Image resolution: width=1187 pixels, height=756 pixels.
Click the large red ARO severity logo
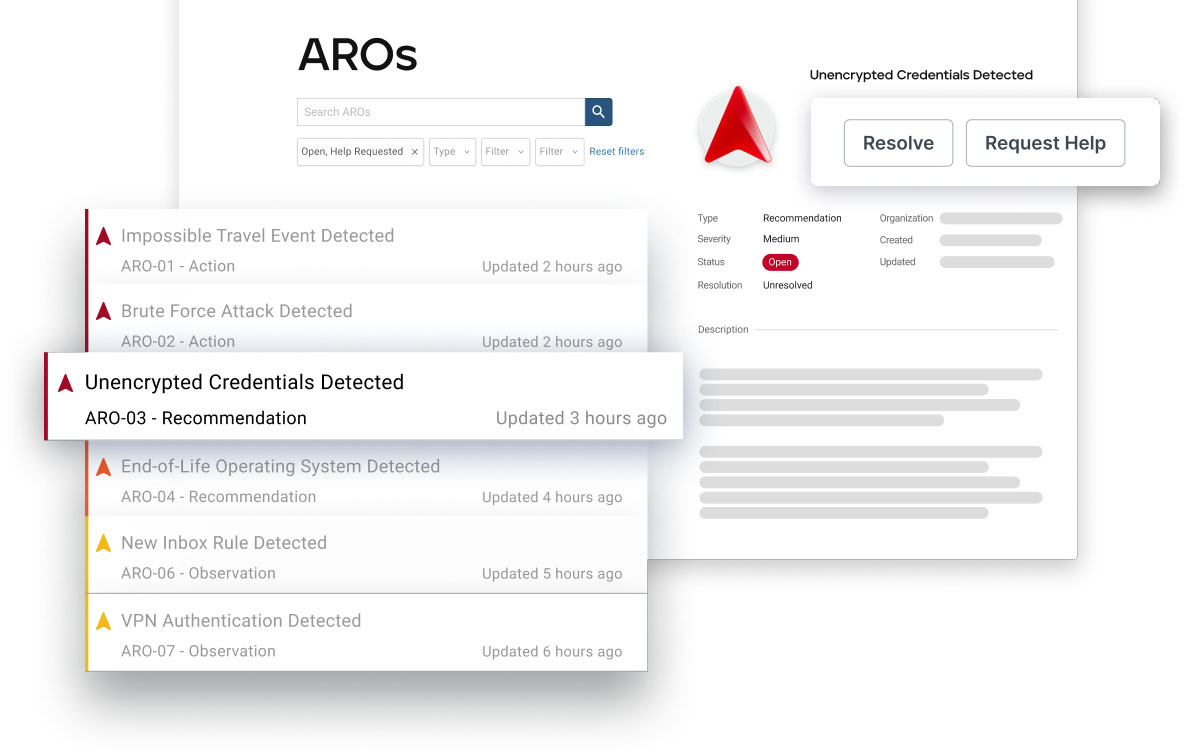pos(736,126)
